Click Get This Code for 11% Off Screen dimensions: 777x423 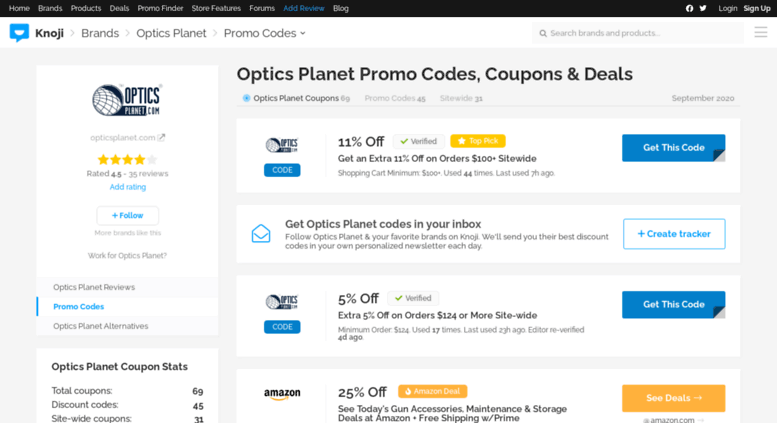(x=673, y=148)
